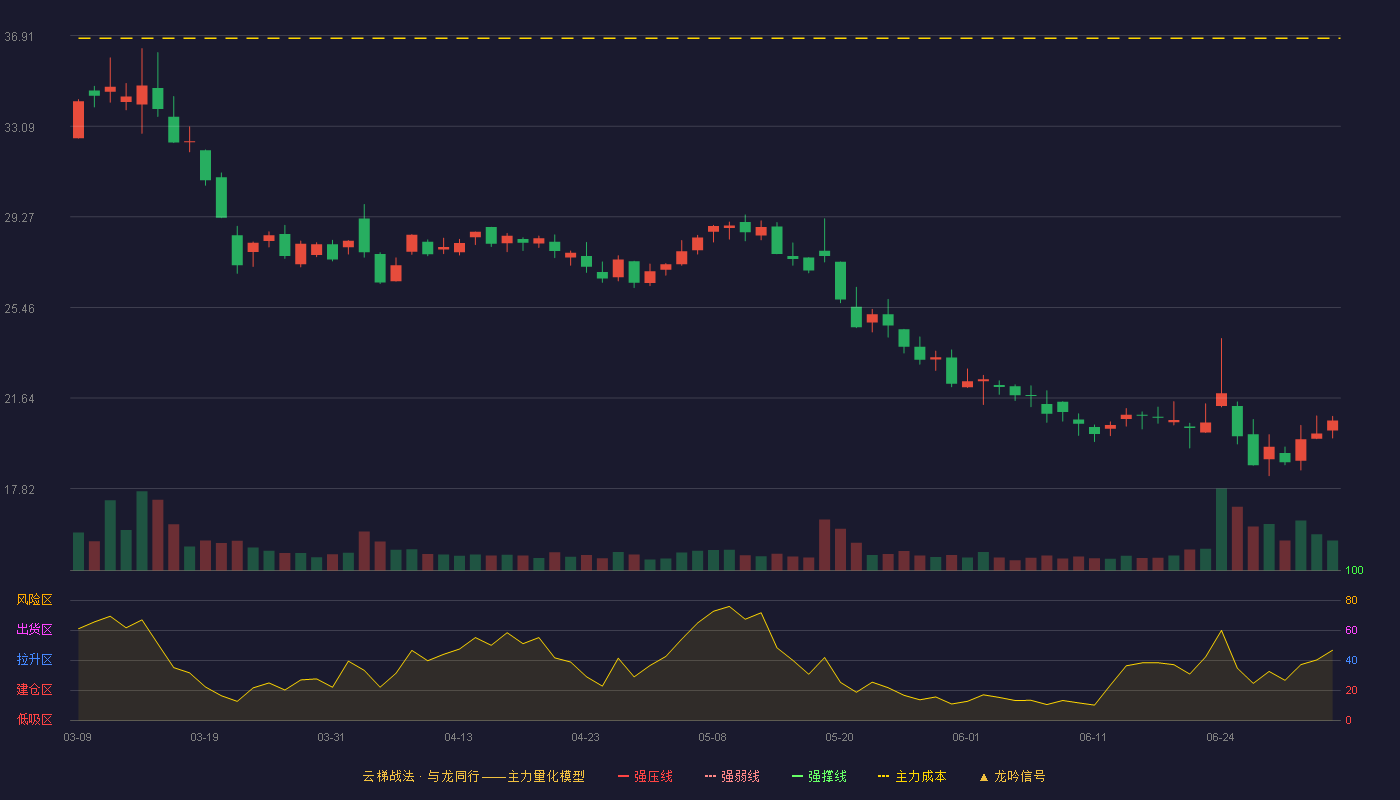The image size is (1400, 800).
Task: Click the 06-24 date label
Action: click(1220, 737)
